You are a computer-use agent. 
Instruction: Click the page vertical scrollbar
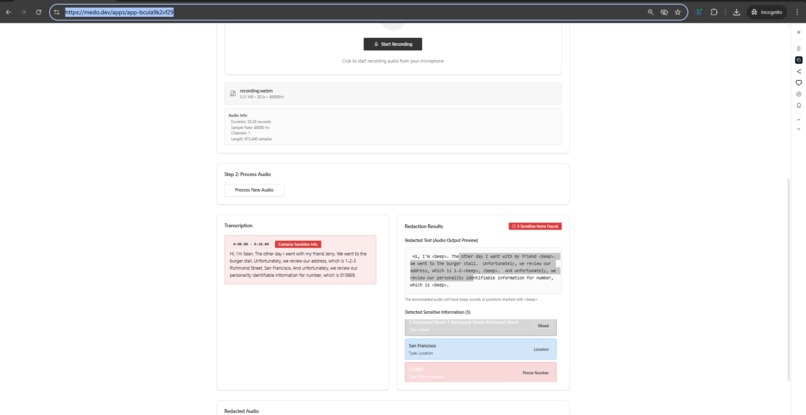click(x=788, y=280)
